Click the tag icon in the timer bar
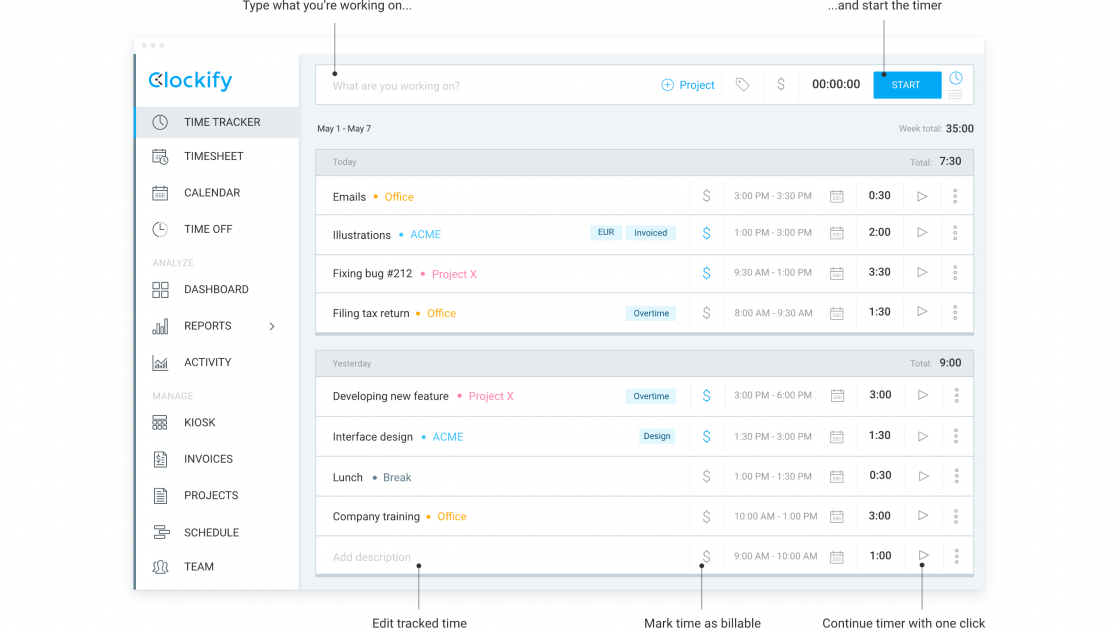The height and width of the screenshot is (630, 1119). (742, 85)
